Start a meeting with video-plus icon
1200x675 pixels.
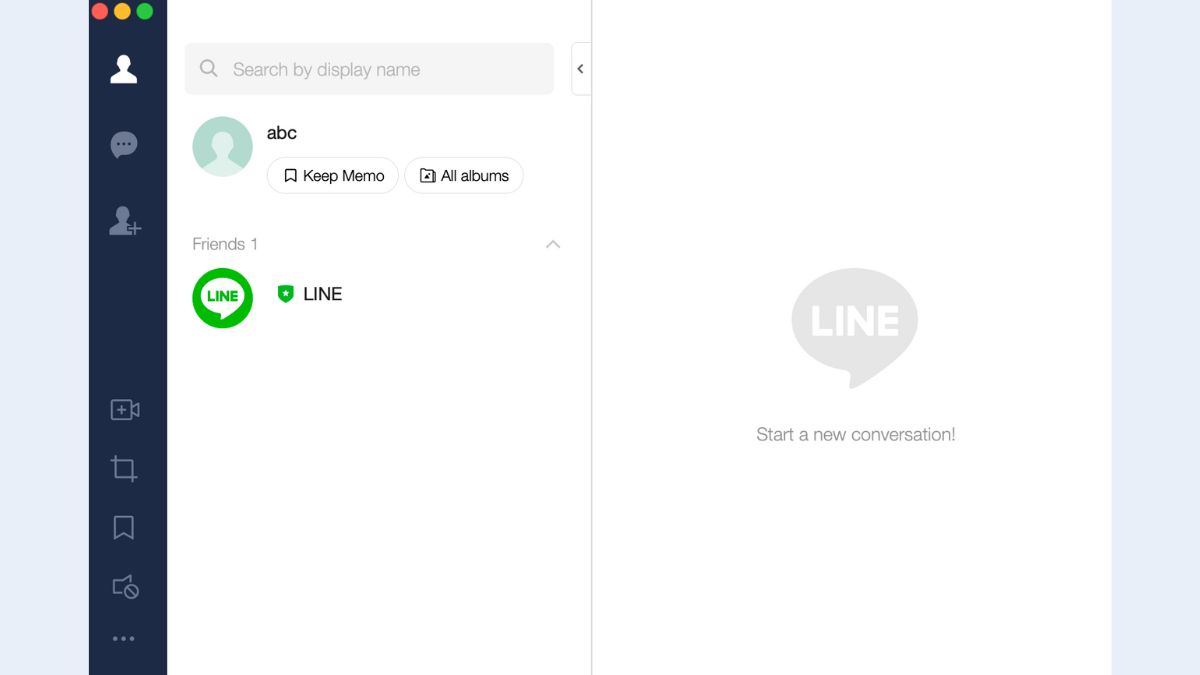click(124, 410)
